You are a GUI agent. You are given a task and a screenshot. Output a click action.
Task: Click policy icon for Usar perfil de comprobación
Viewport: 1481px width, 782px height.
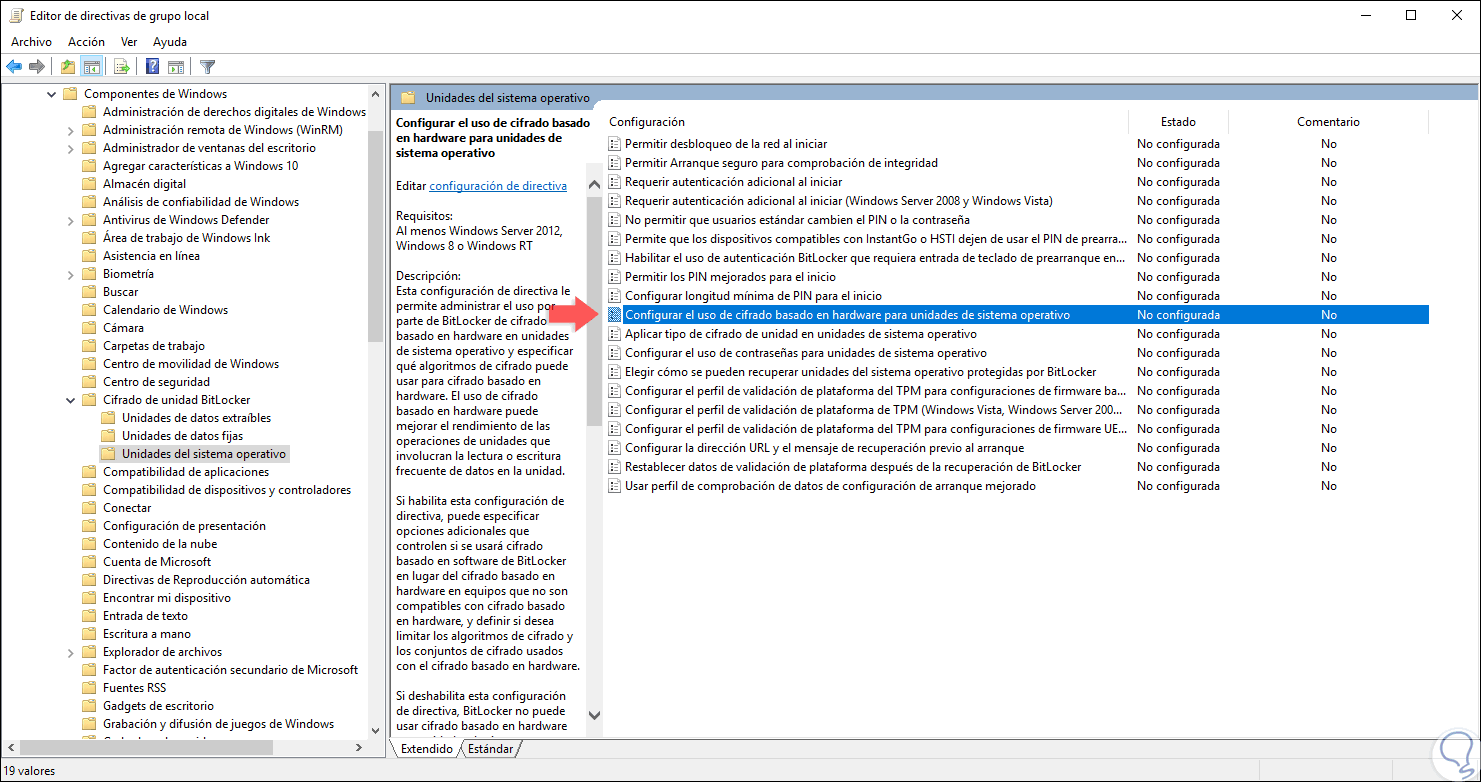click(615, 486)
